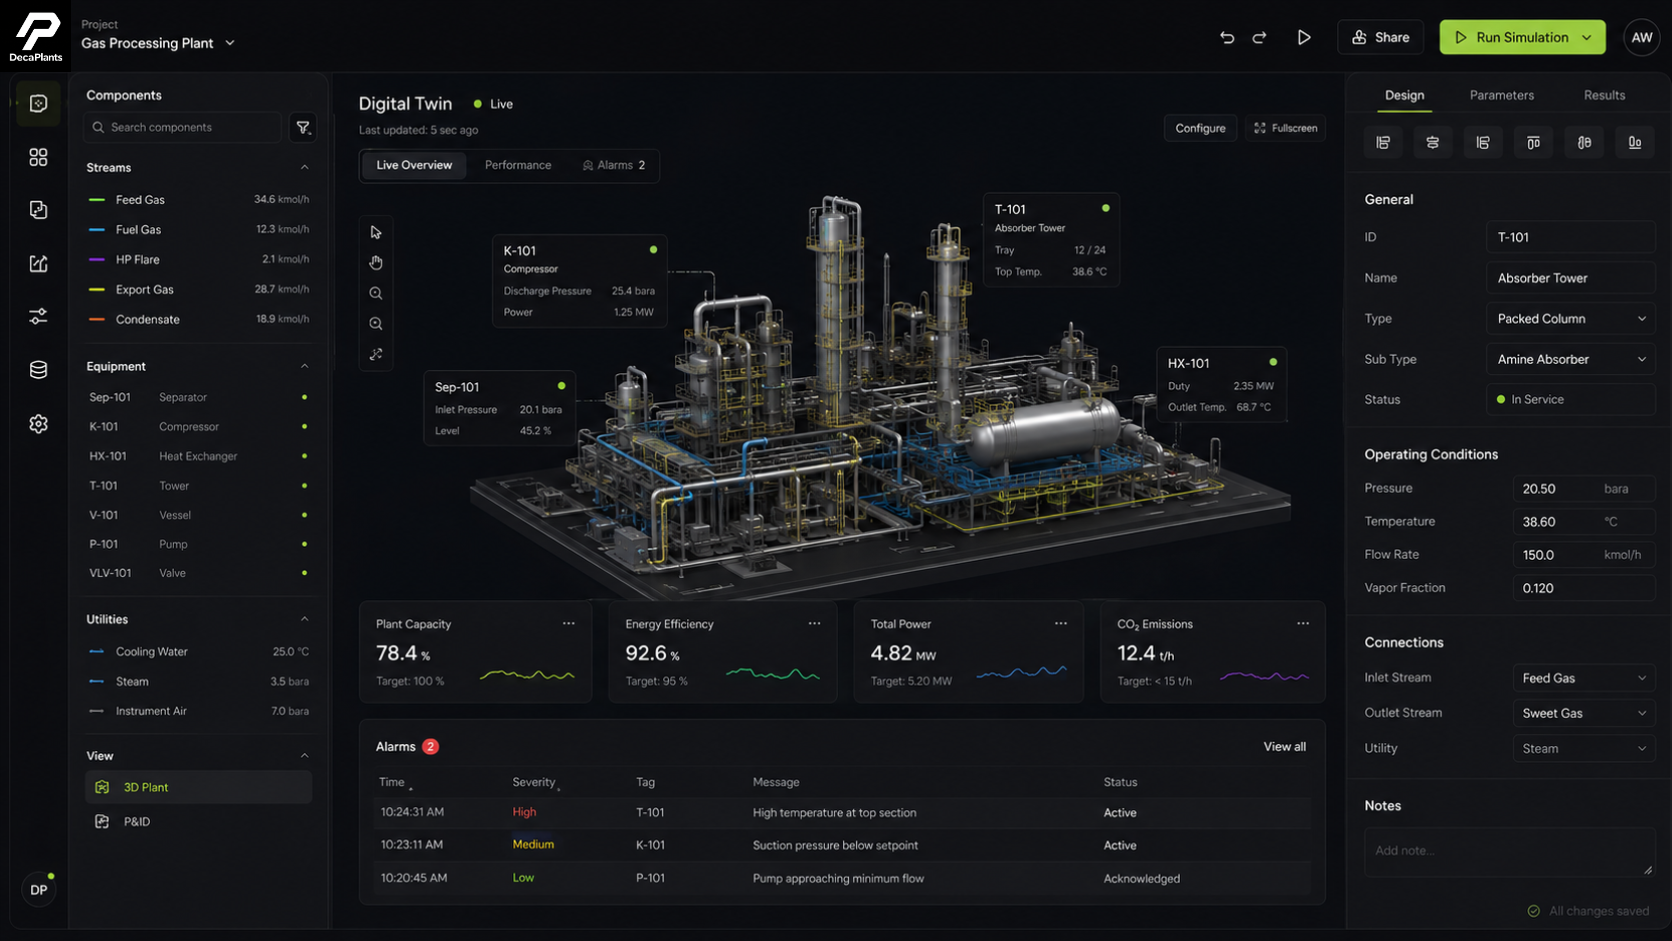Viewport: 1672px width, 941px height.
Task: Click the DP user avatar
Action: (x=38, y=889)
